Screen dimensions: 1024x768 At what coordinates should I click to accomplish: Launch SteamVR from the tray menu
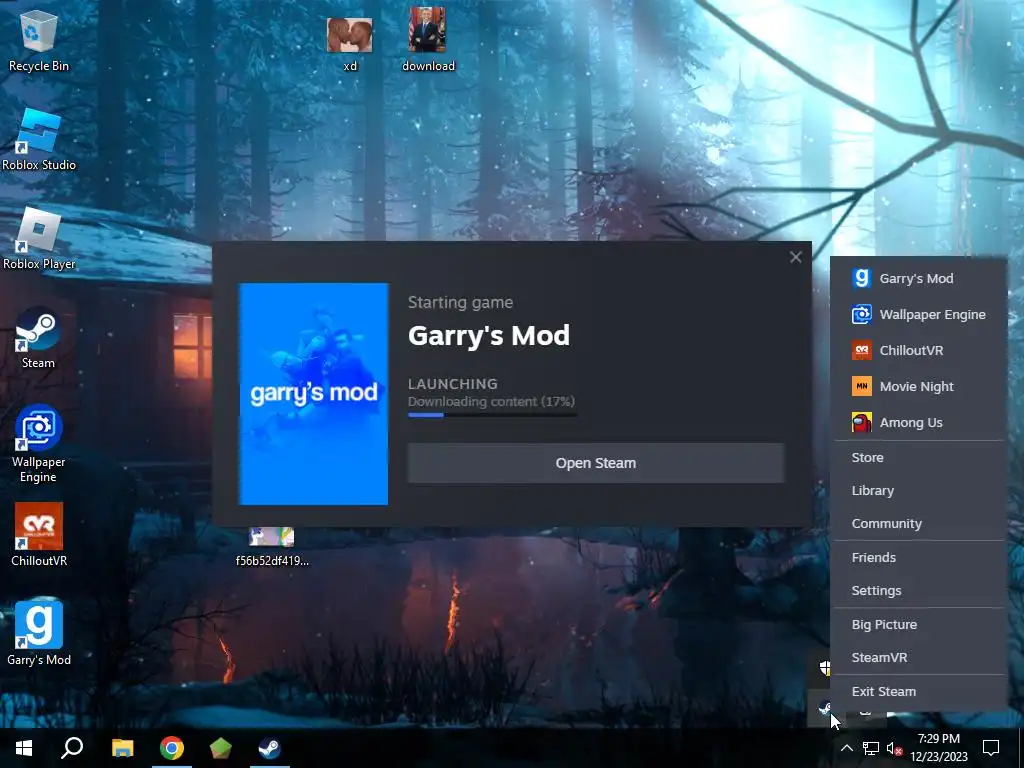(919, 658)
